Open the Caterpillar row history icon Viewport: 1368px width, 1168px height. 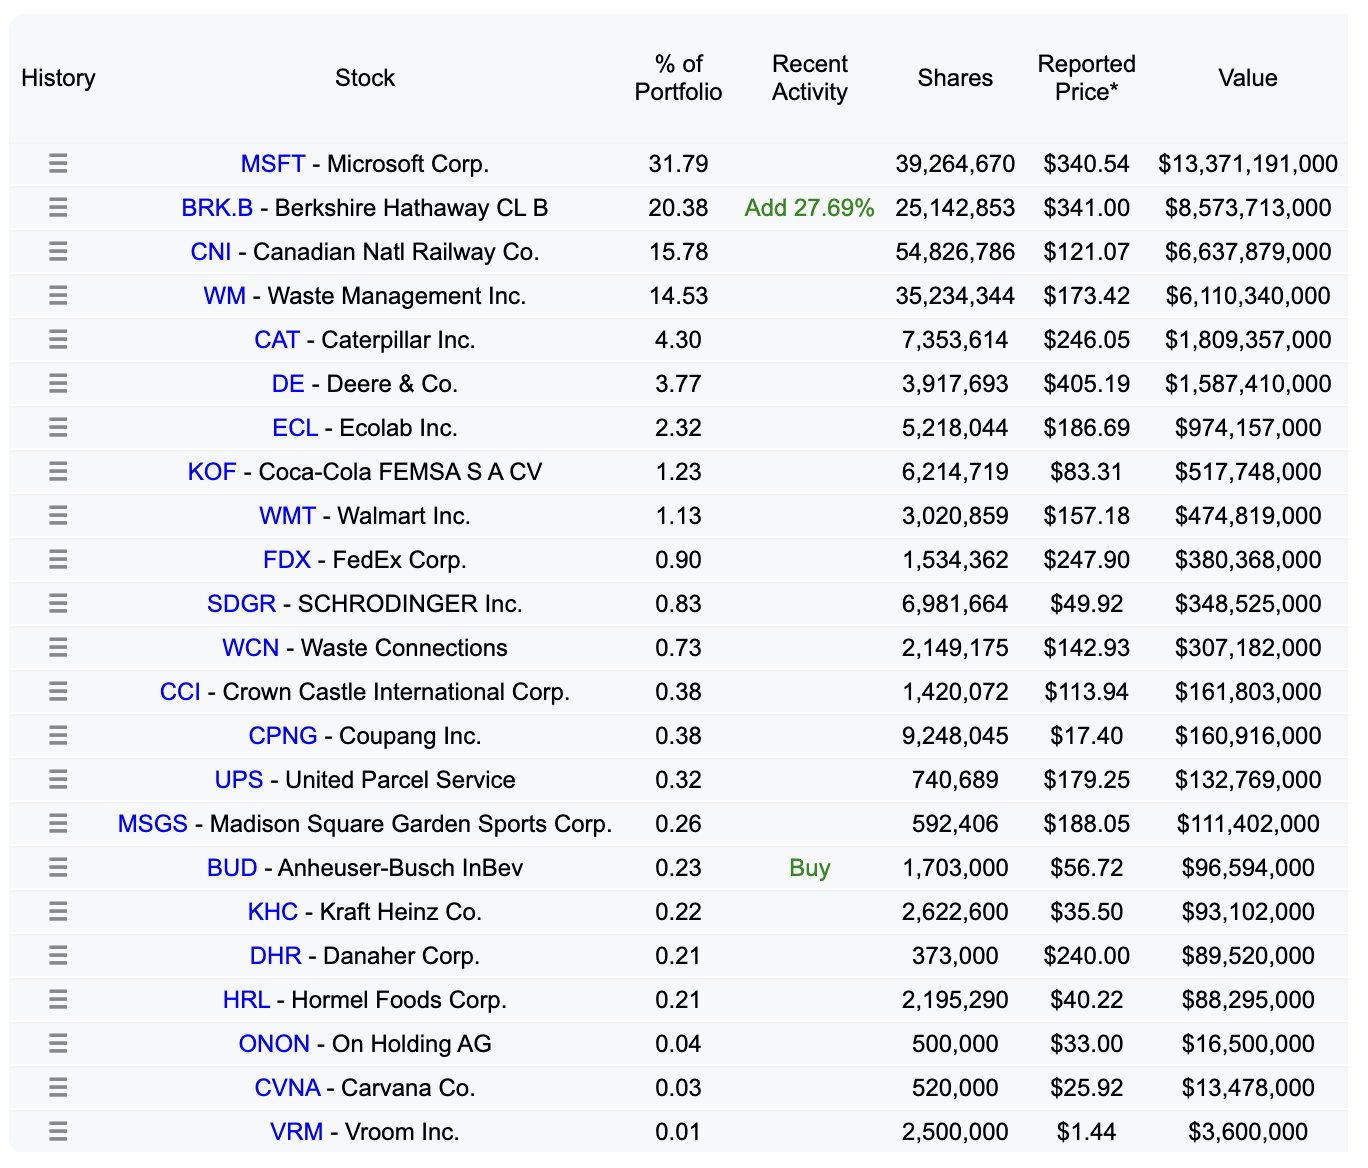(58, 340)
